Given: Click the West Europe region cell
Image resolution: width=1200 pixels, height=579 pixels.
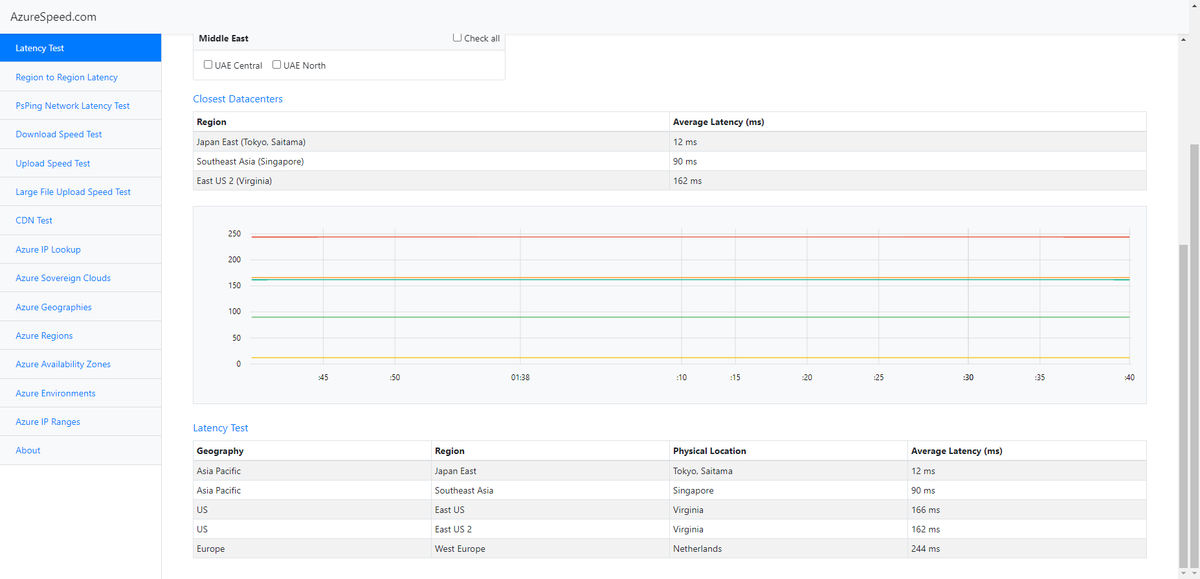Looking at the screenshot, I should [x=550, y=548].
